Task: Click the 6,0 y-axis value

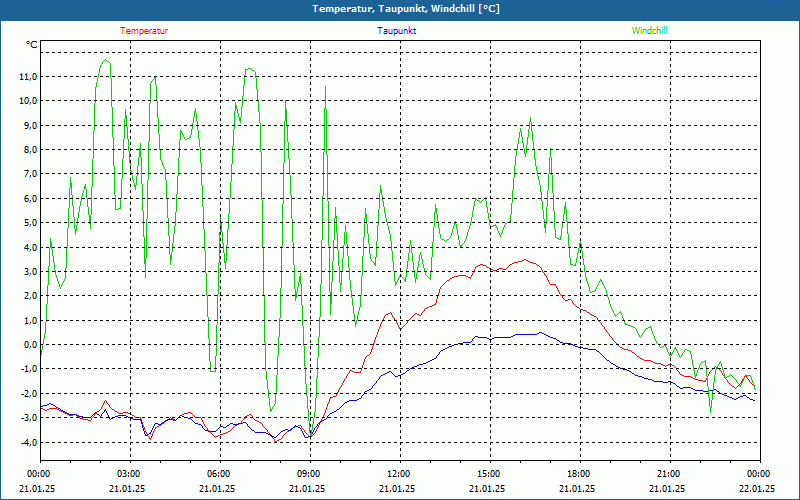Action: point(30,198)
